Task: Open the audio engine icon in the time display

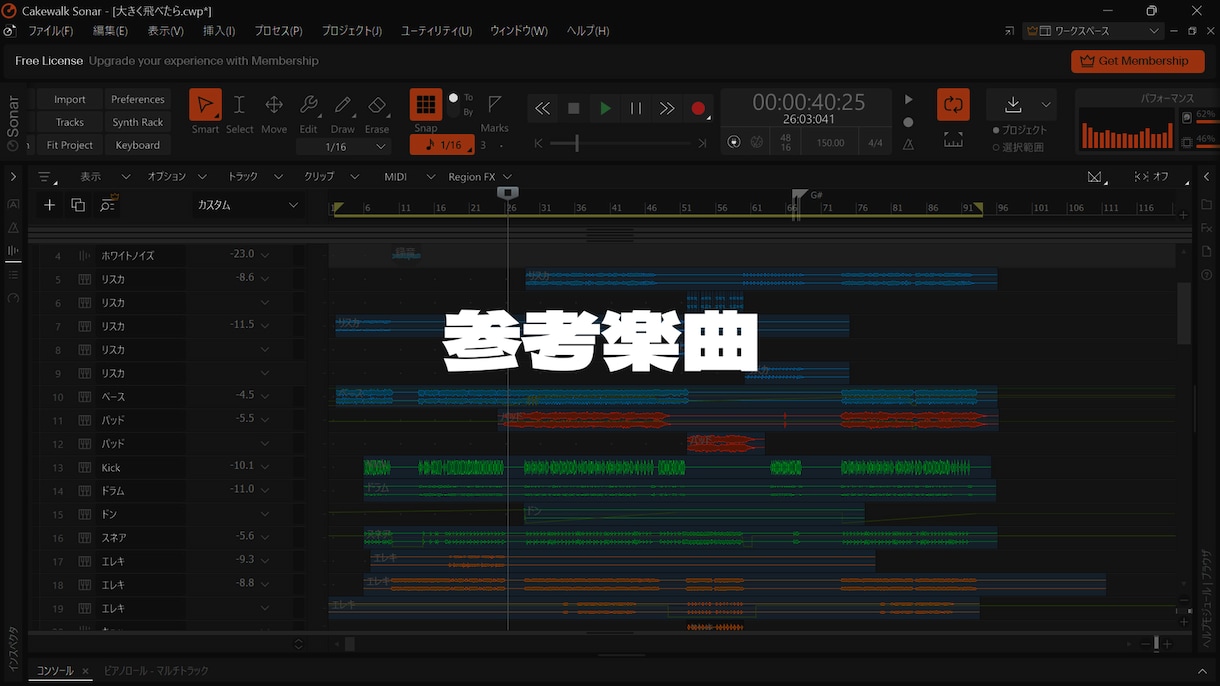Action: click(x=734, y=142)
